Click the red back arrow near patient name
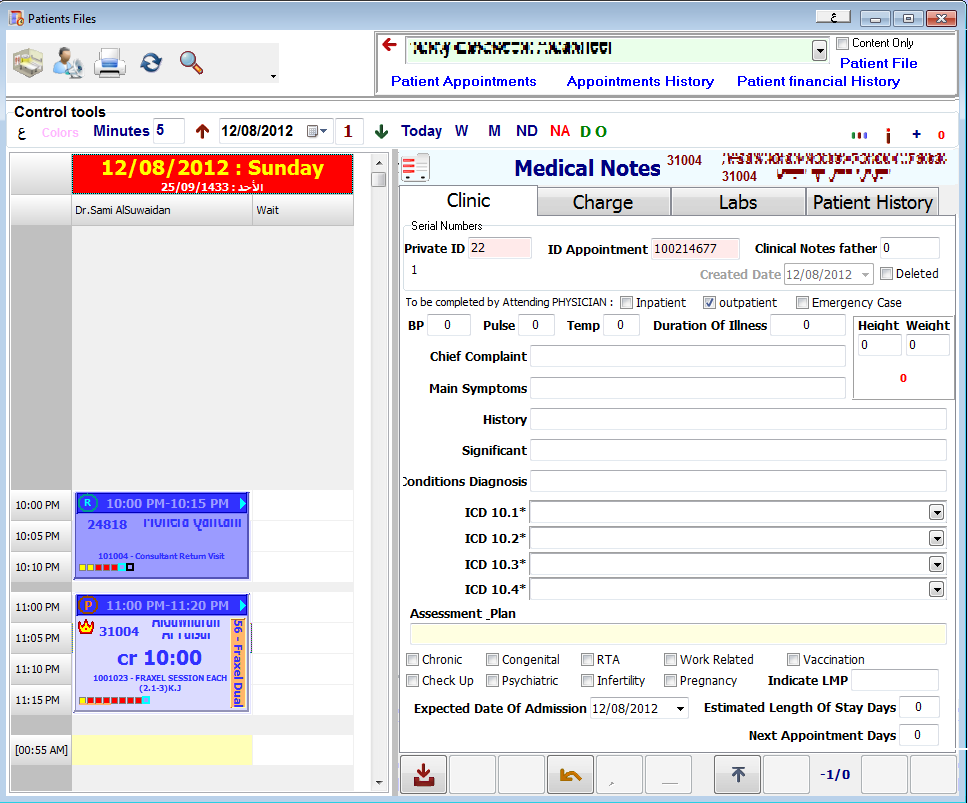Viewport: 968px width, 803px height. (389, 46)
